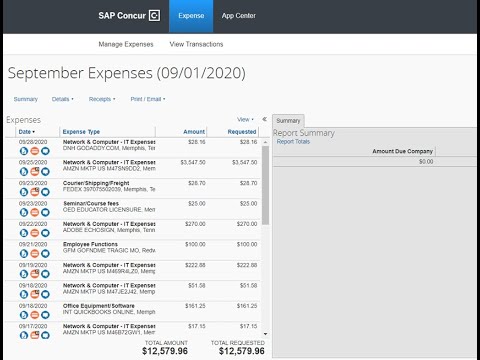Open the View dropdown above expense list
480x360 pixels.
(x=245, y=119)
